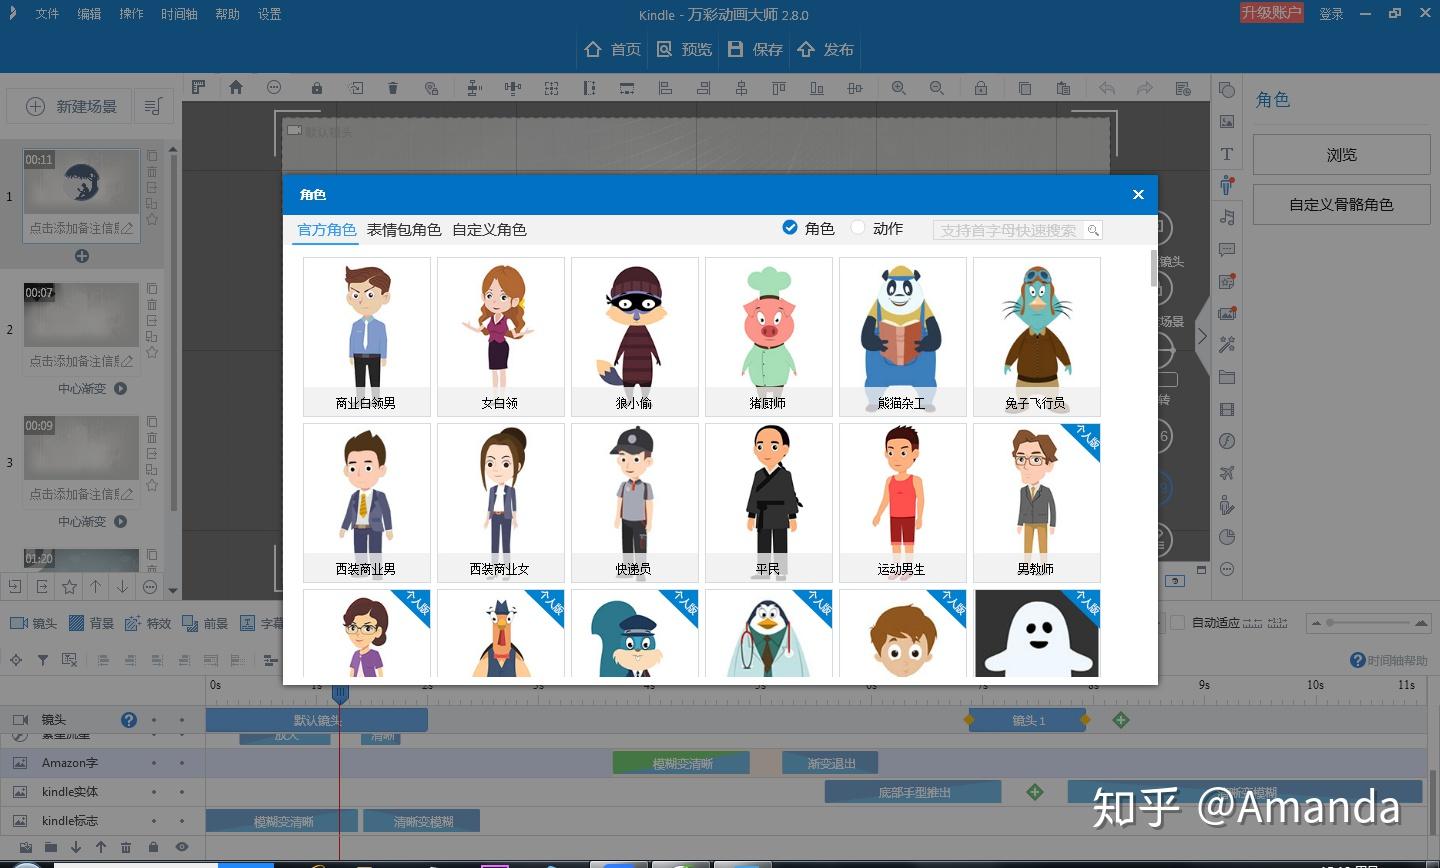Click the 登录 link
Screen dimensions: 1440x868
click(x=1331, y=14)
